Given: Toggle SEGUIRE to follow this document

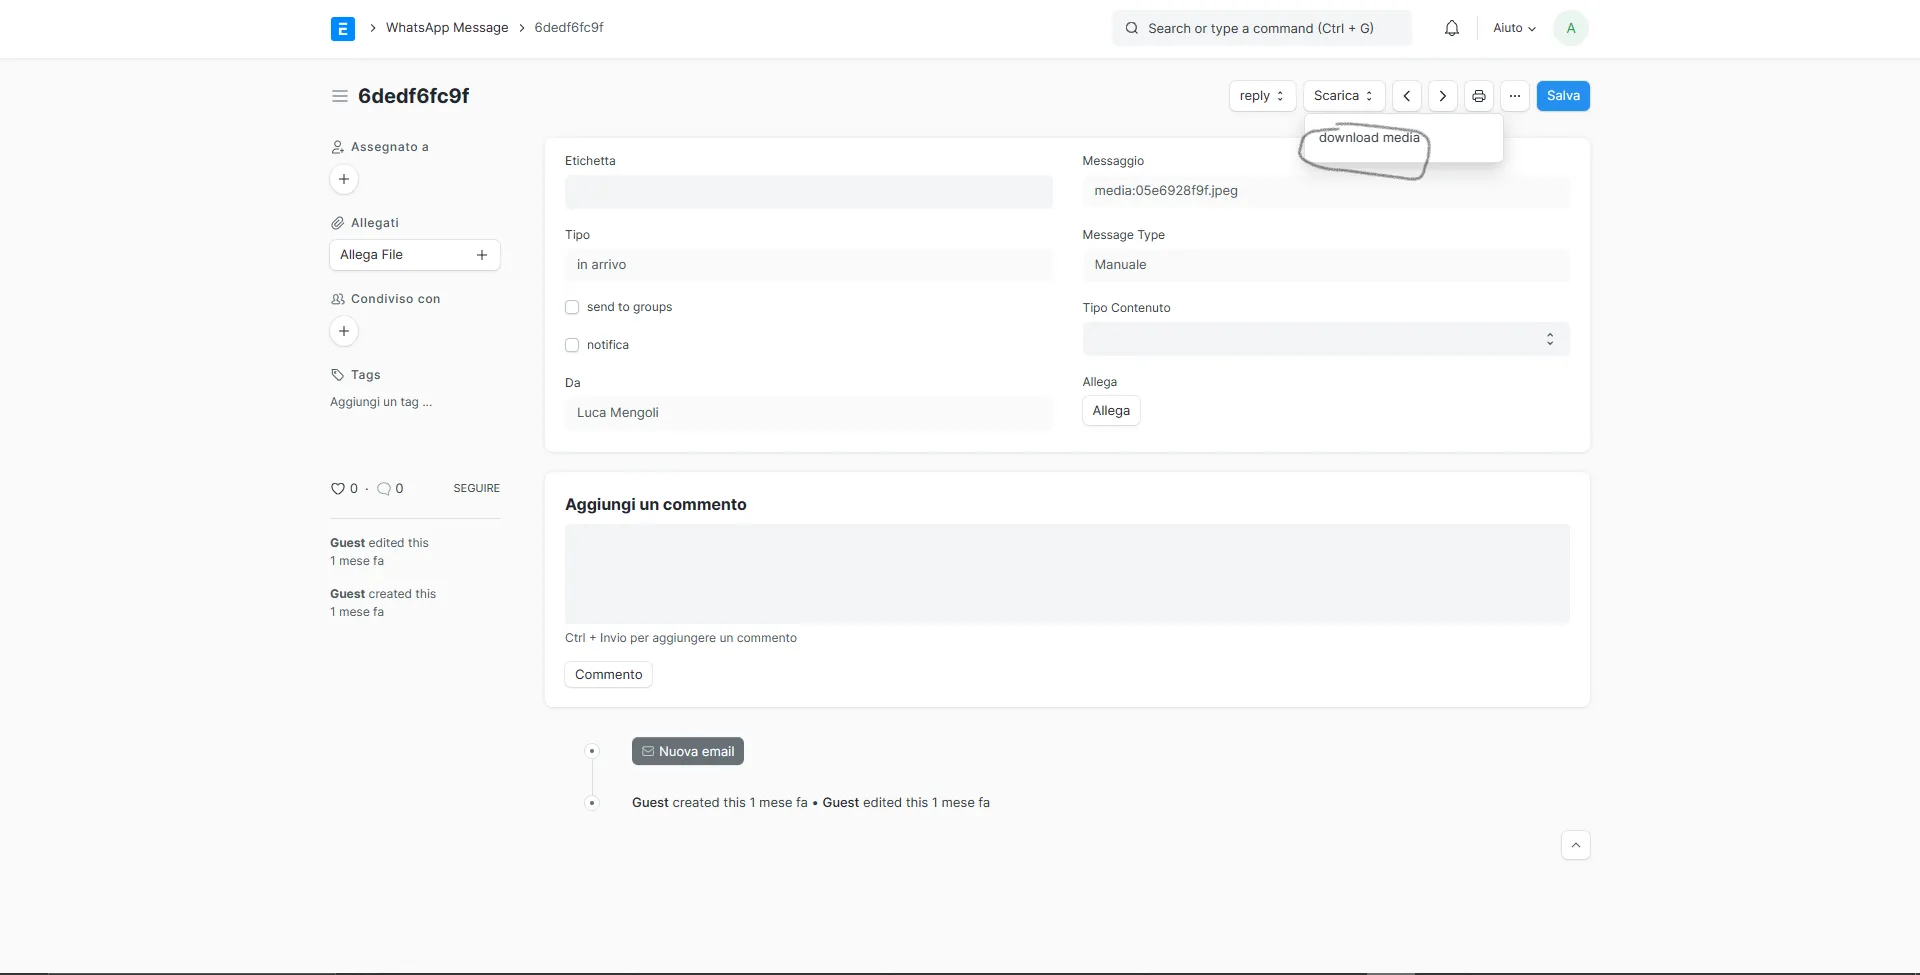Looking at the screenshot, I should (476, 488).
